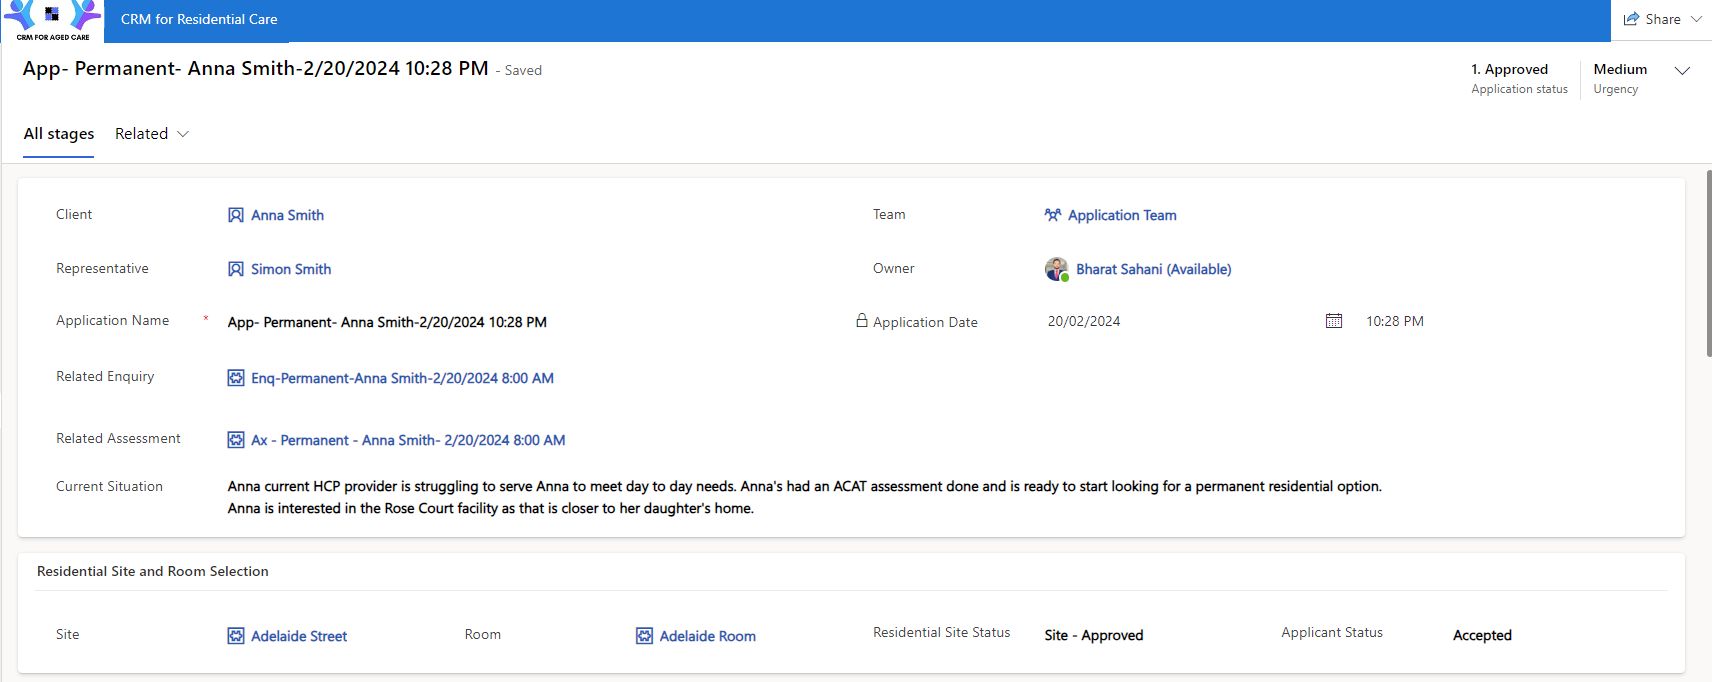
Task: Open the Application Team link
Action: pyautogui.click(x=1122, y=215)
